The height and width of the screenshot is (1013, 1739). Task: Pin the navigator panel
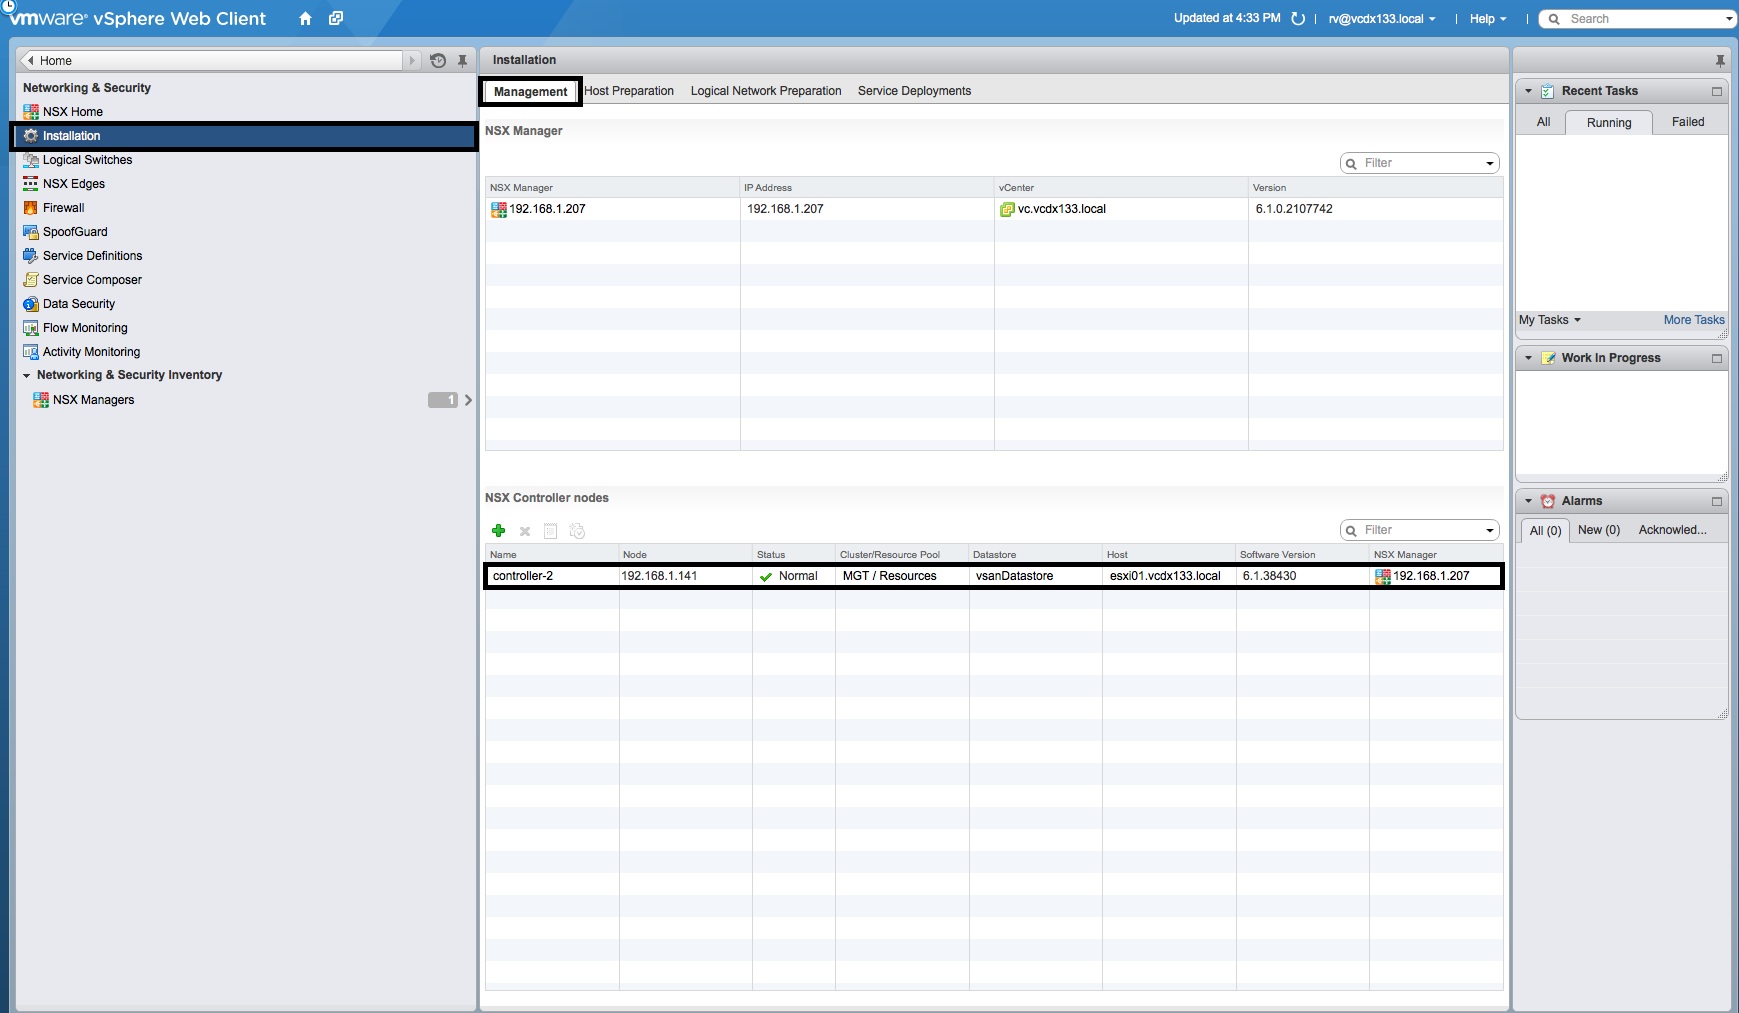pos(462,60)
